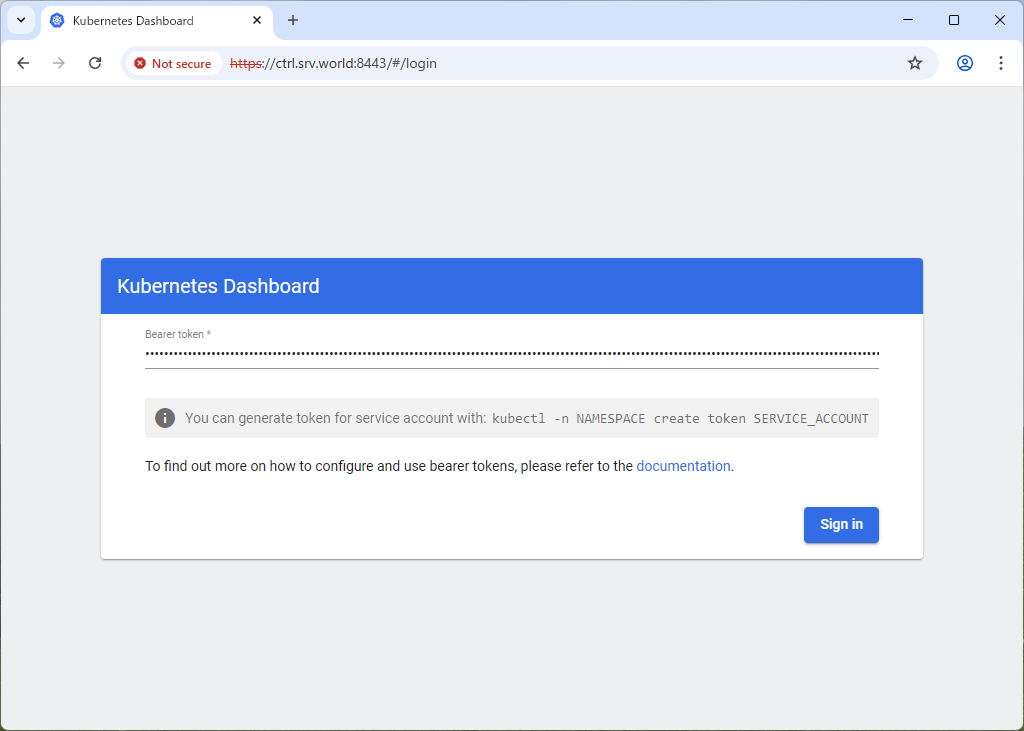This screenshot has width=1024, height=731.
Task: Click the Kubernetes Dashboard header title
Action: [x=218, y=286]
